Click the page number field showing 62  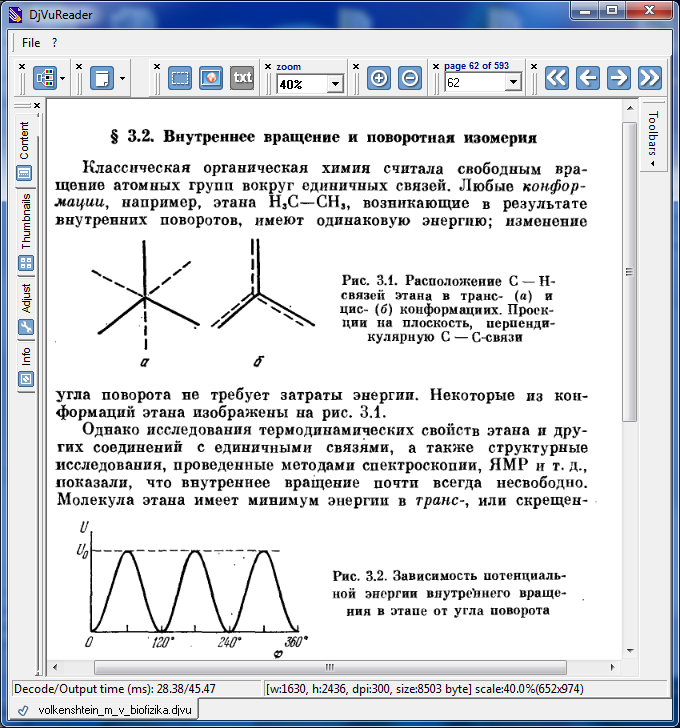pyautogui.click(x=474, y=83)
